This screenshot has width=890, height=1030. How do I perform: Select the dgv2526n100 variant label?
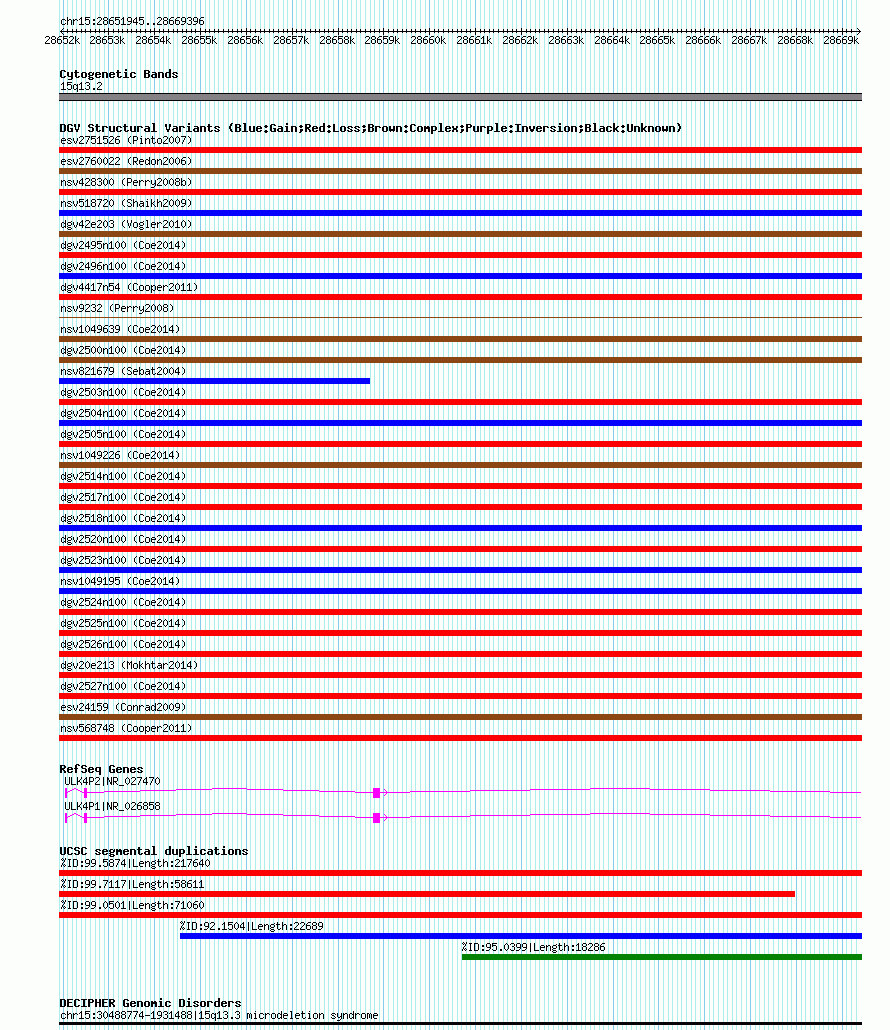(123, 644)
